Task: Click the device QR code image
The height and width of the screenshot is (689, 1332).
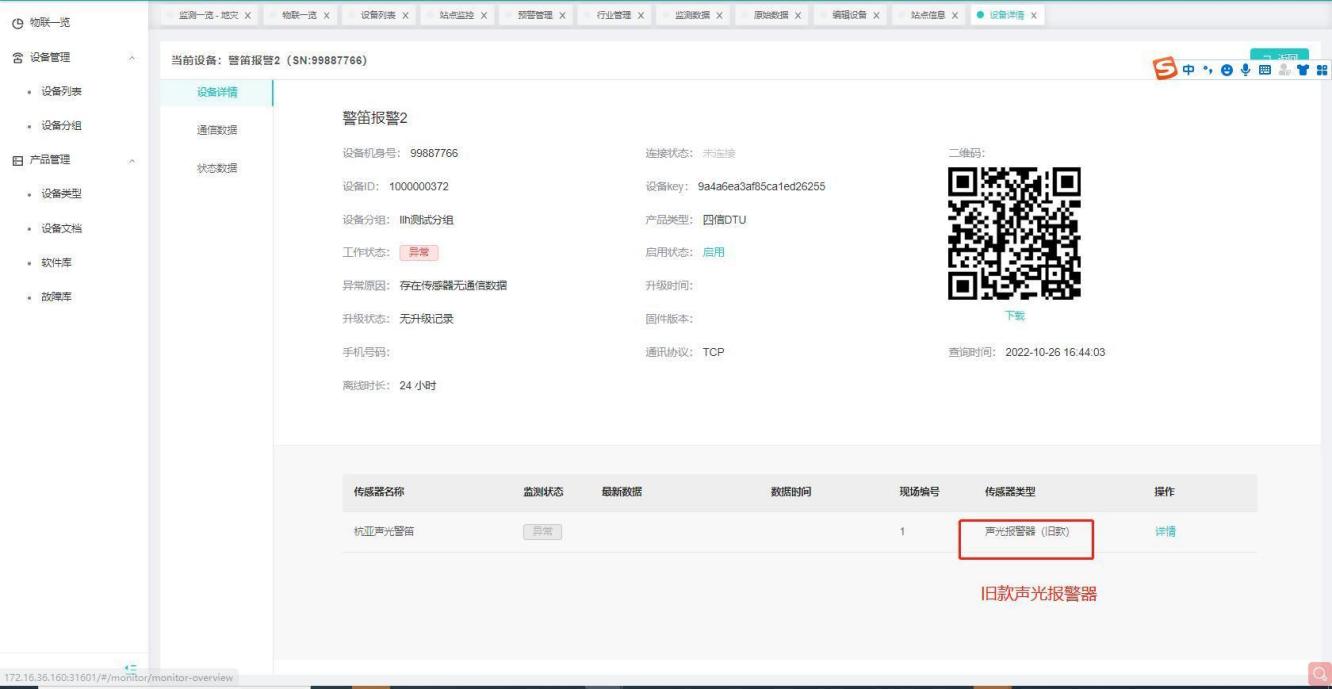Action: (1014, 236)
